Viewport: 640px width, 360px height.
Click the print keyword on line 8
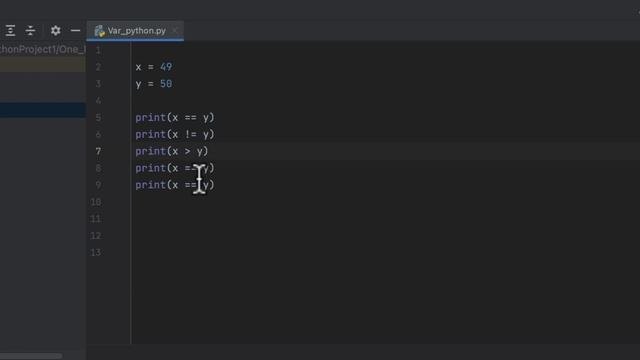click(x=151, y=168)
